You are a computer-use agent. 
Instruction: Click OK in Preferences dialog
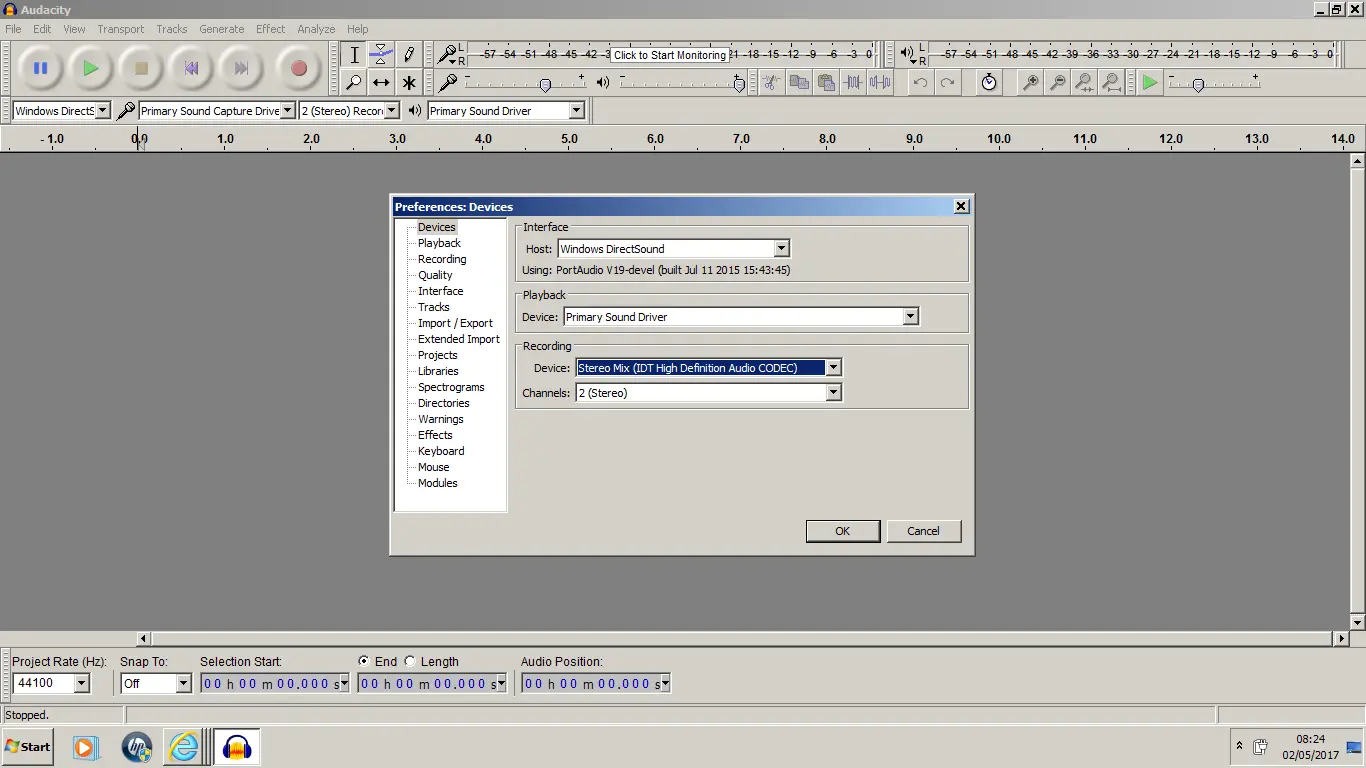tap(843, 531)
